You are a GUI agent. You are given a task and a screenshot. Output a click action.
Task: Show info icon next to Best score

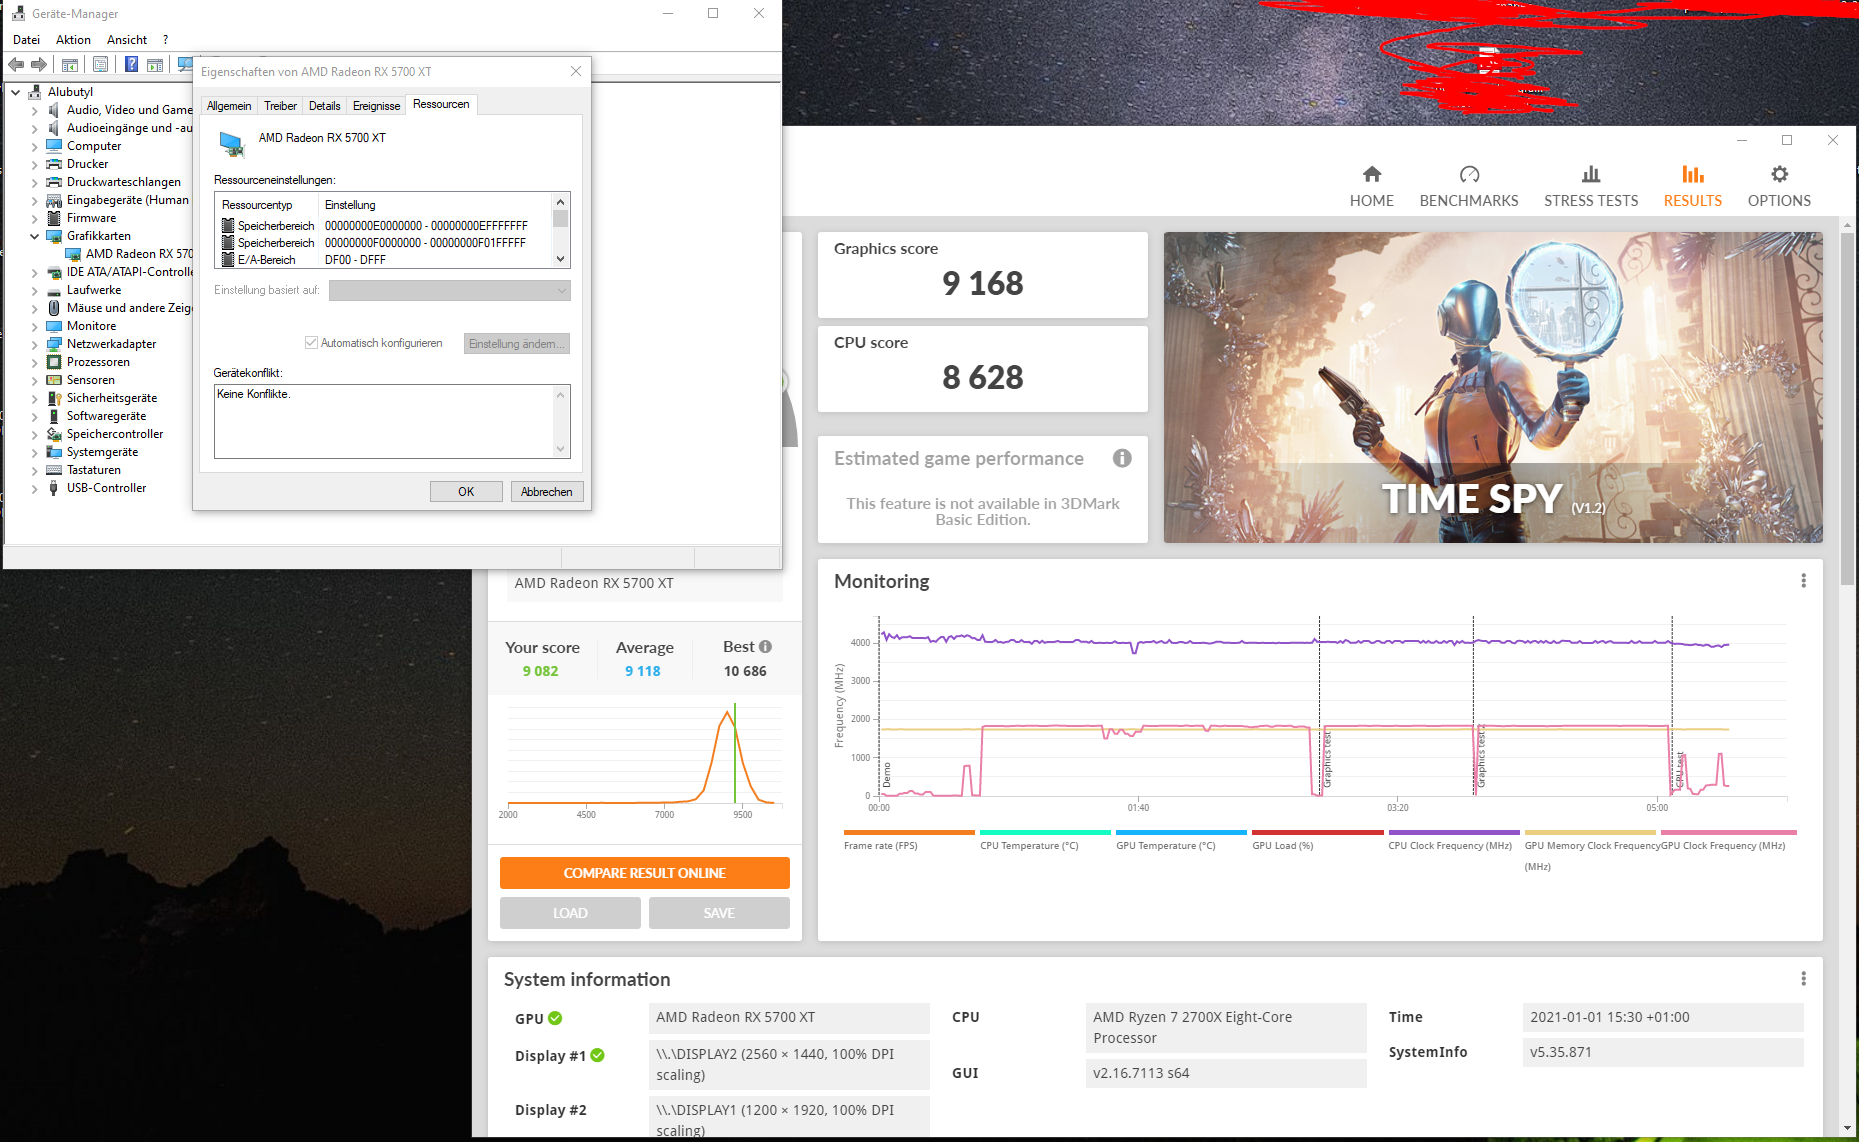(x=765, y=647)
